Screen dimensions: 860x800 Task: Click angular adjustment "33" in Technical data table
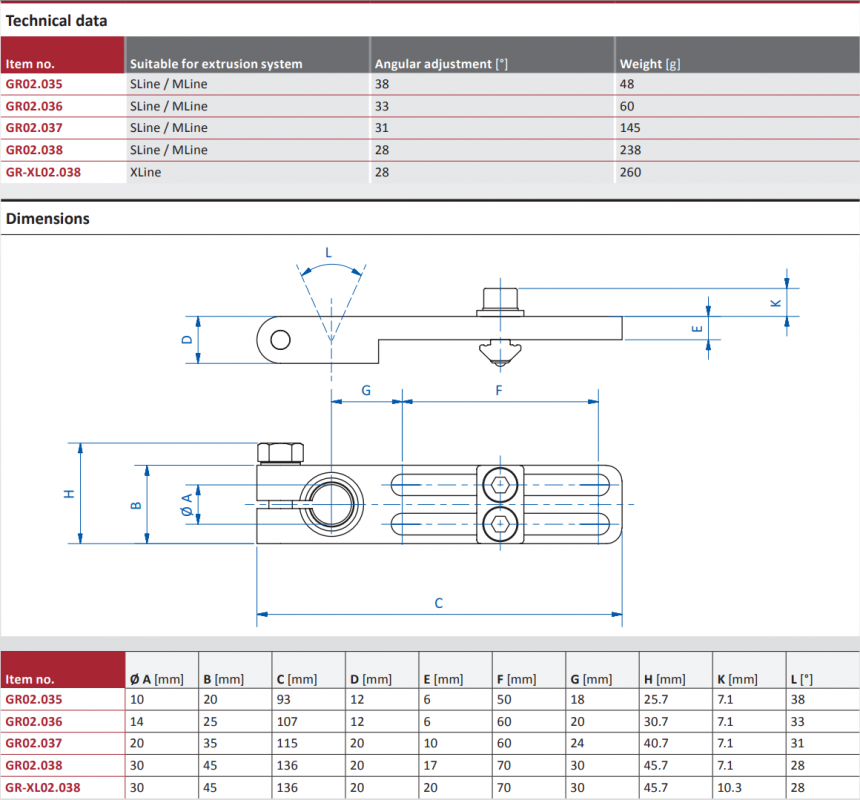[x=382, y=106]
